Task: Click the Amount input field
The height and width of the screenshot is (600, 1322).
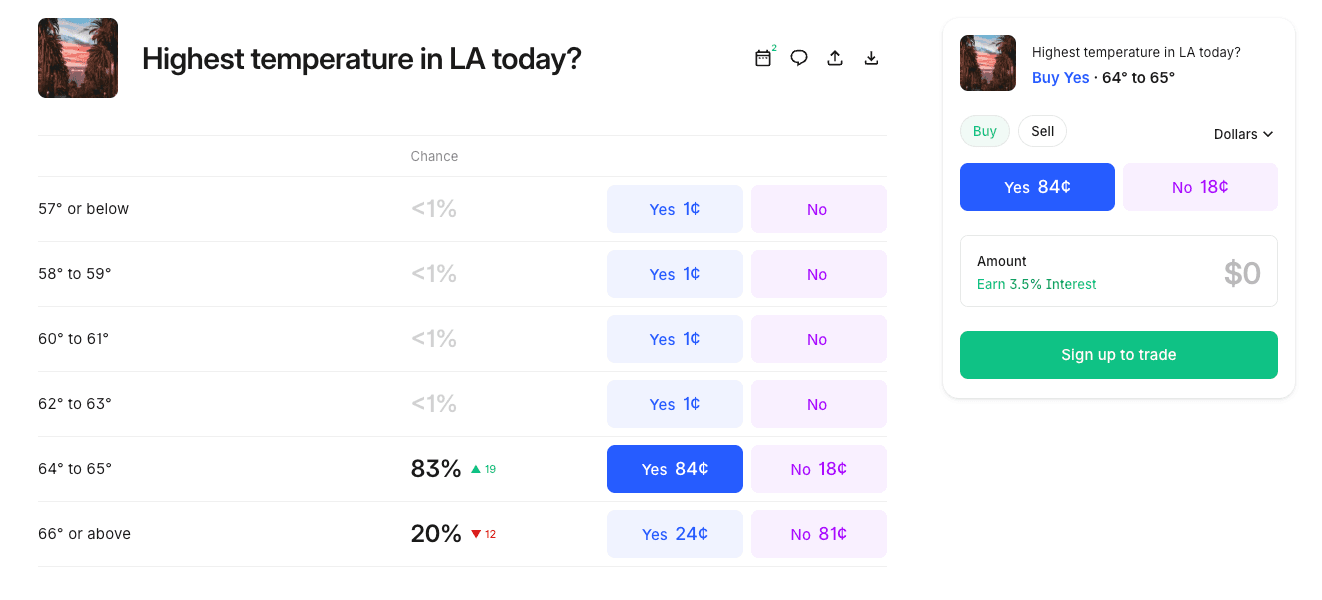Action: pos(1118,271)
